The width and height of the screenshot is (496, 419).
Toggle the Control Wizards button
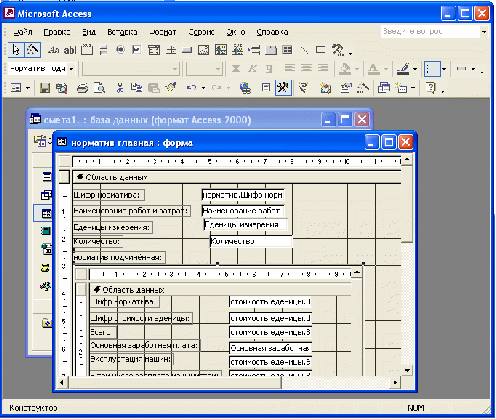coord(32,50)
